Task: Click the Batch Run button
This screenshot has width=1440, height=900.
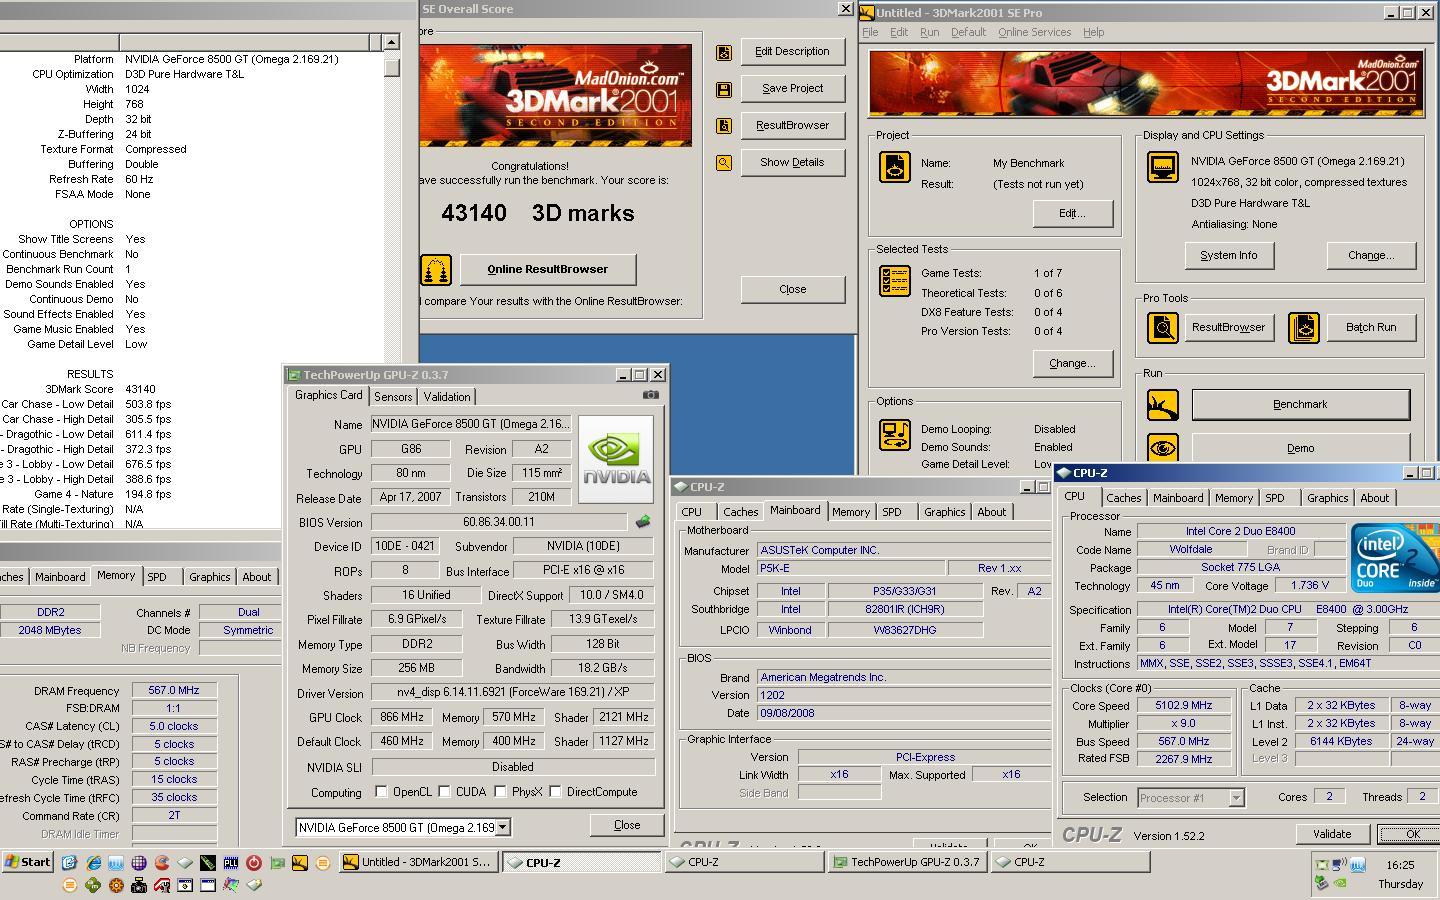Action: tap(1371, 327)
